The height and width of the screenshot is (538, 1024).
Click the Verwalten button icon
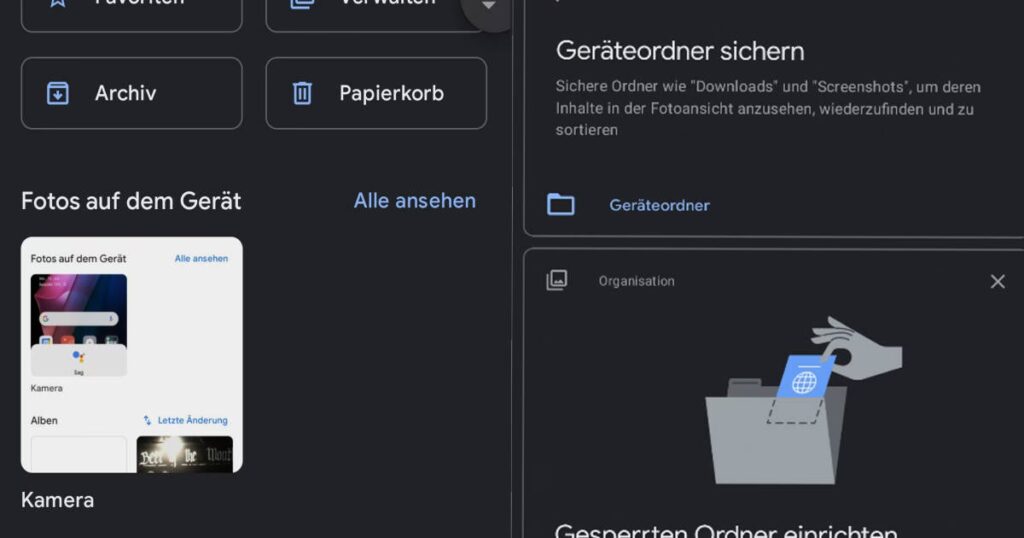[302, 3]
